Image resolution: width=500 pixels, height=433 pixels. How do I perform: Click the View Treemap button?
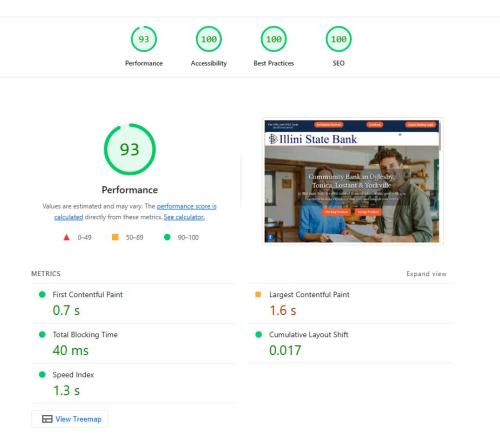tap(70, 419)
